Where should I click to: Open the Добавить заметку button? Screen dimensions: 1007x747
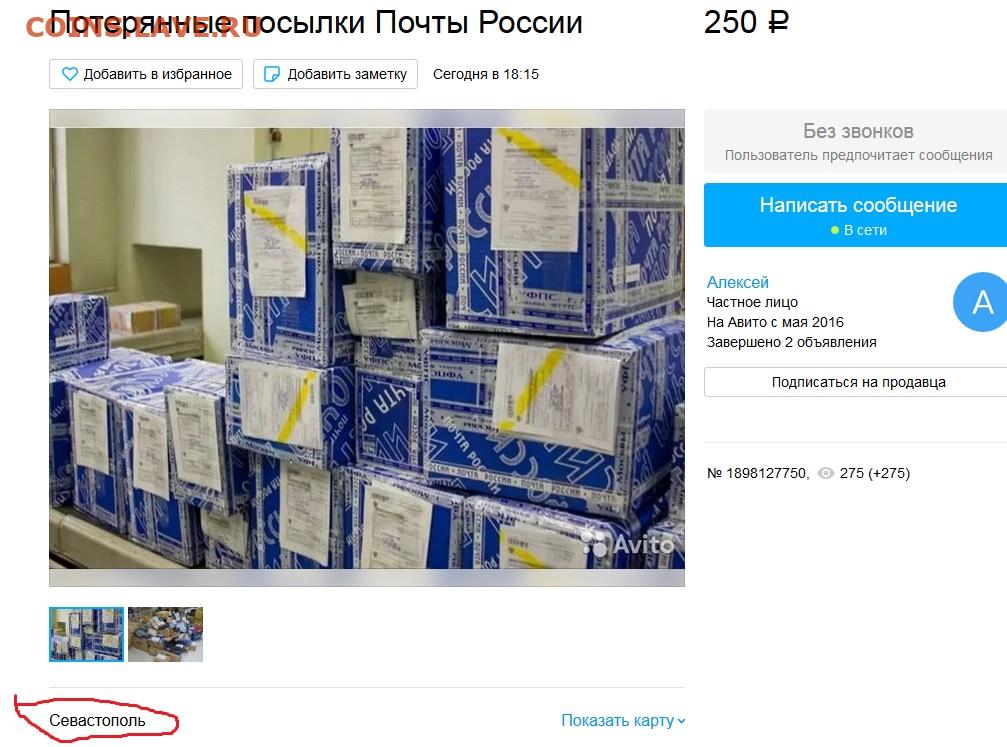(335, 74)
